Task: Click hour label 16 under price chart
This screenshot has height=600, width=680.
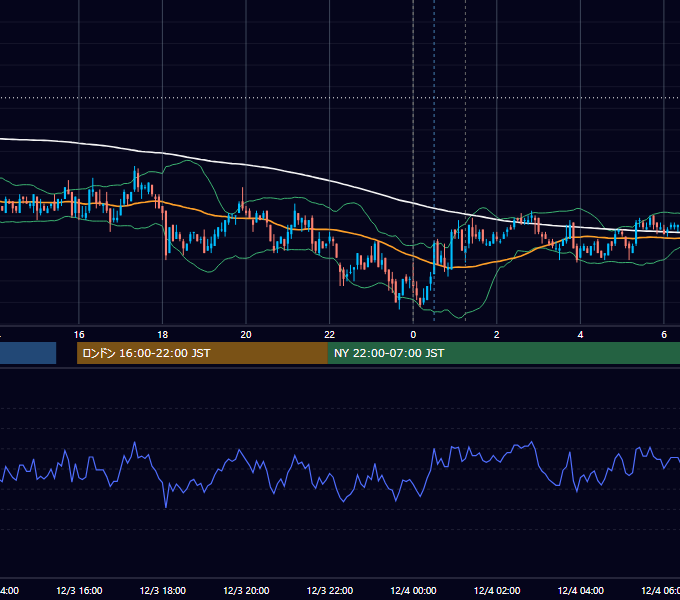Action: coord(79,335)
